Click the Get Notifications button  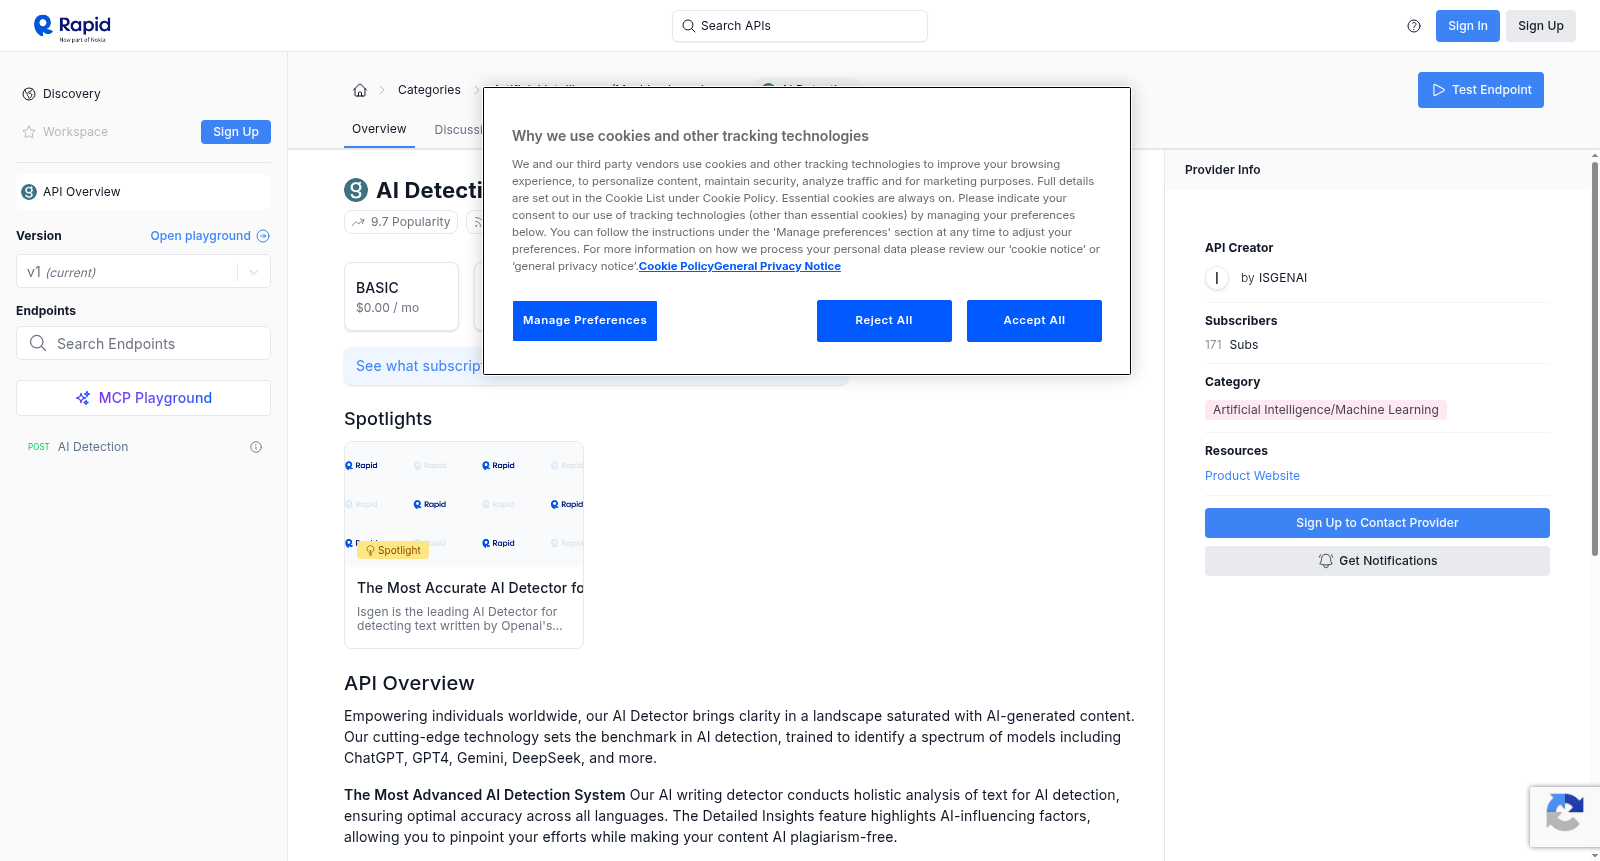click(x=1377, y=561)
